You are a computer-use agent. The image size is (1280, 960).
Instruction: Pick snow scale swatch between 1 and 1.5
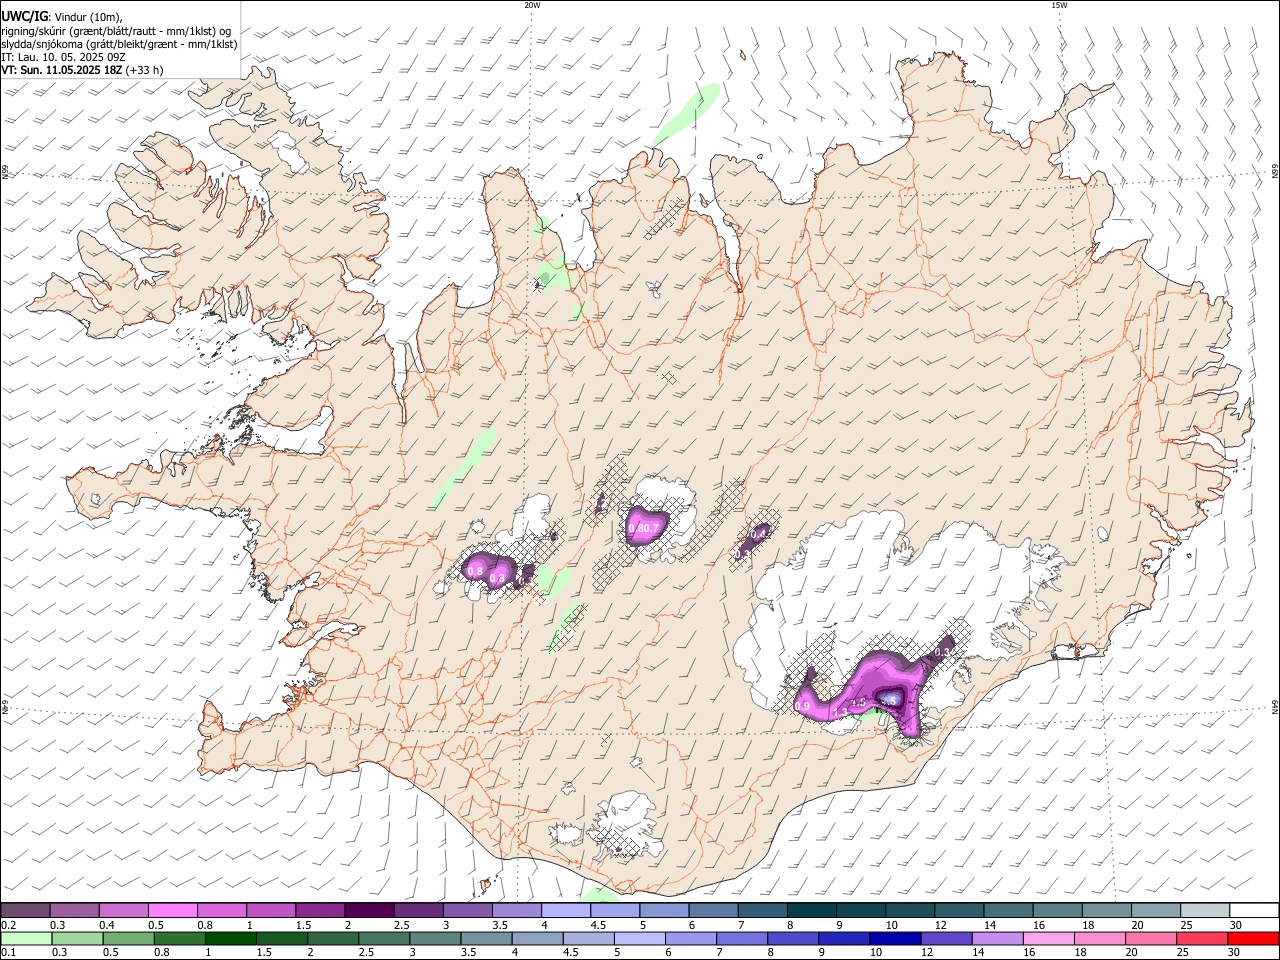(270, 910)
